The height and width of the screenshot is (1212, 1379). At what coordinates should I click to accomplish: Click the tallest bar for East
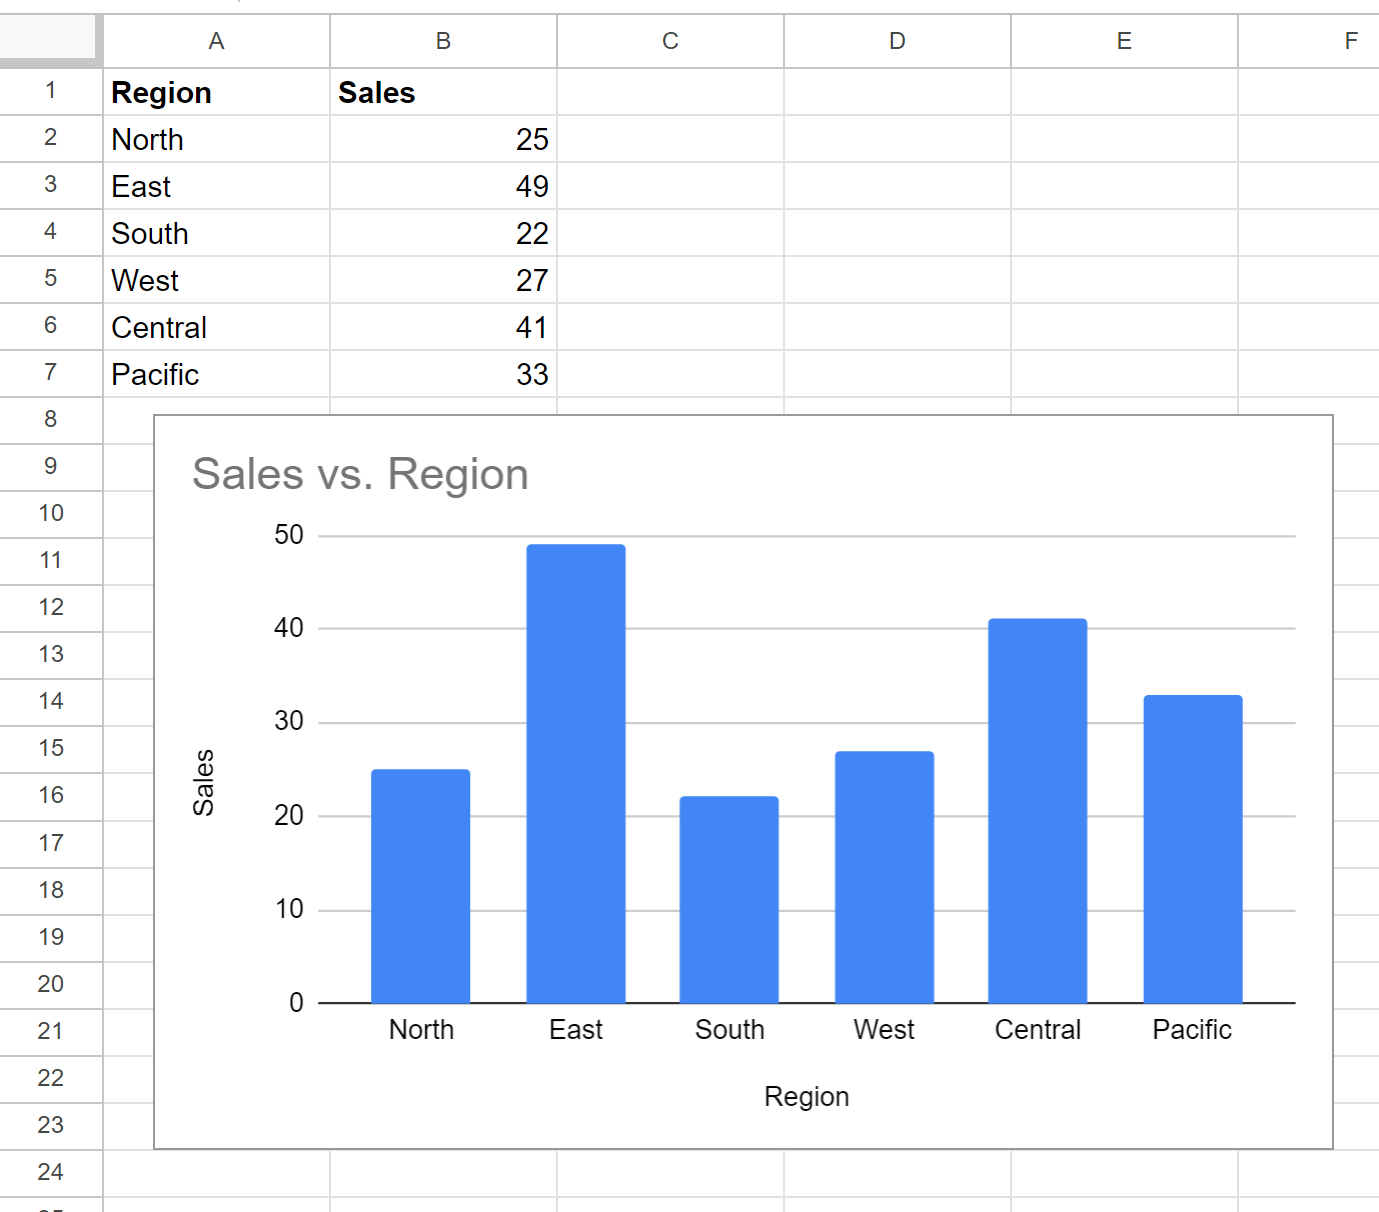pos(576,770)
